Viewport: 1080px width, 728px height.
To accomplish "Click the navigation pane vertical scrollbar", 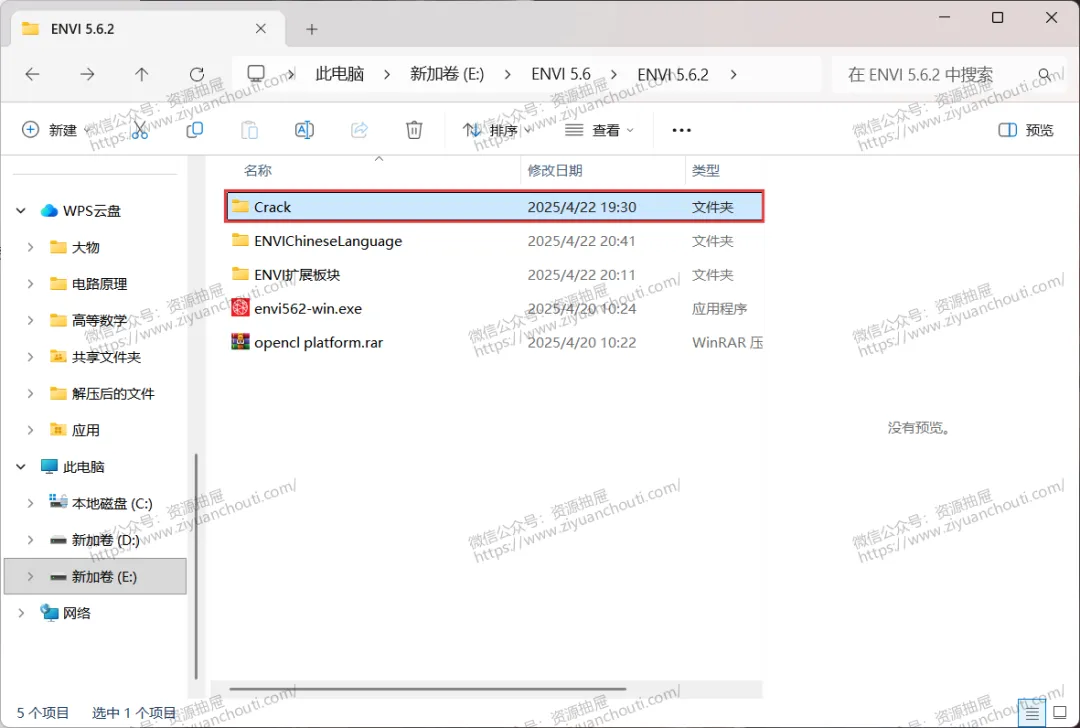I will tap(196, 565).
